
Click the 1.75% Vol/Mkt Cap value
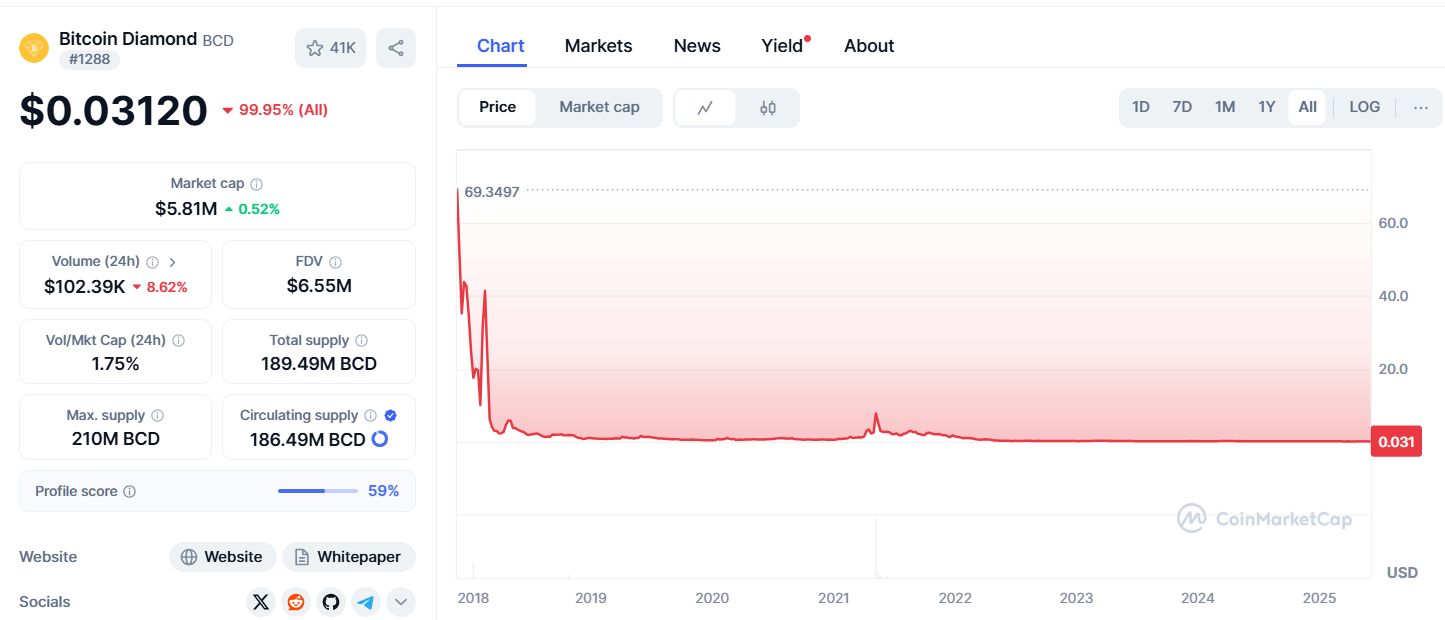(116, 364)
